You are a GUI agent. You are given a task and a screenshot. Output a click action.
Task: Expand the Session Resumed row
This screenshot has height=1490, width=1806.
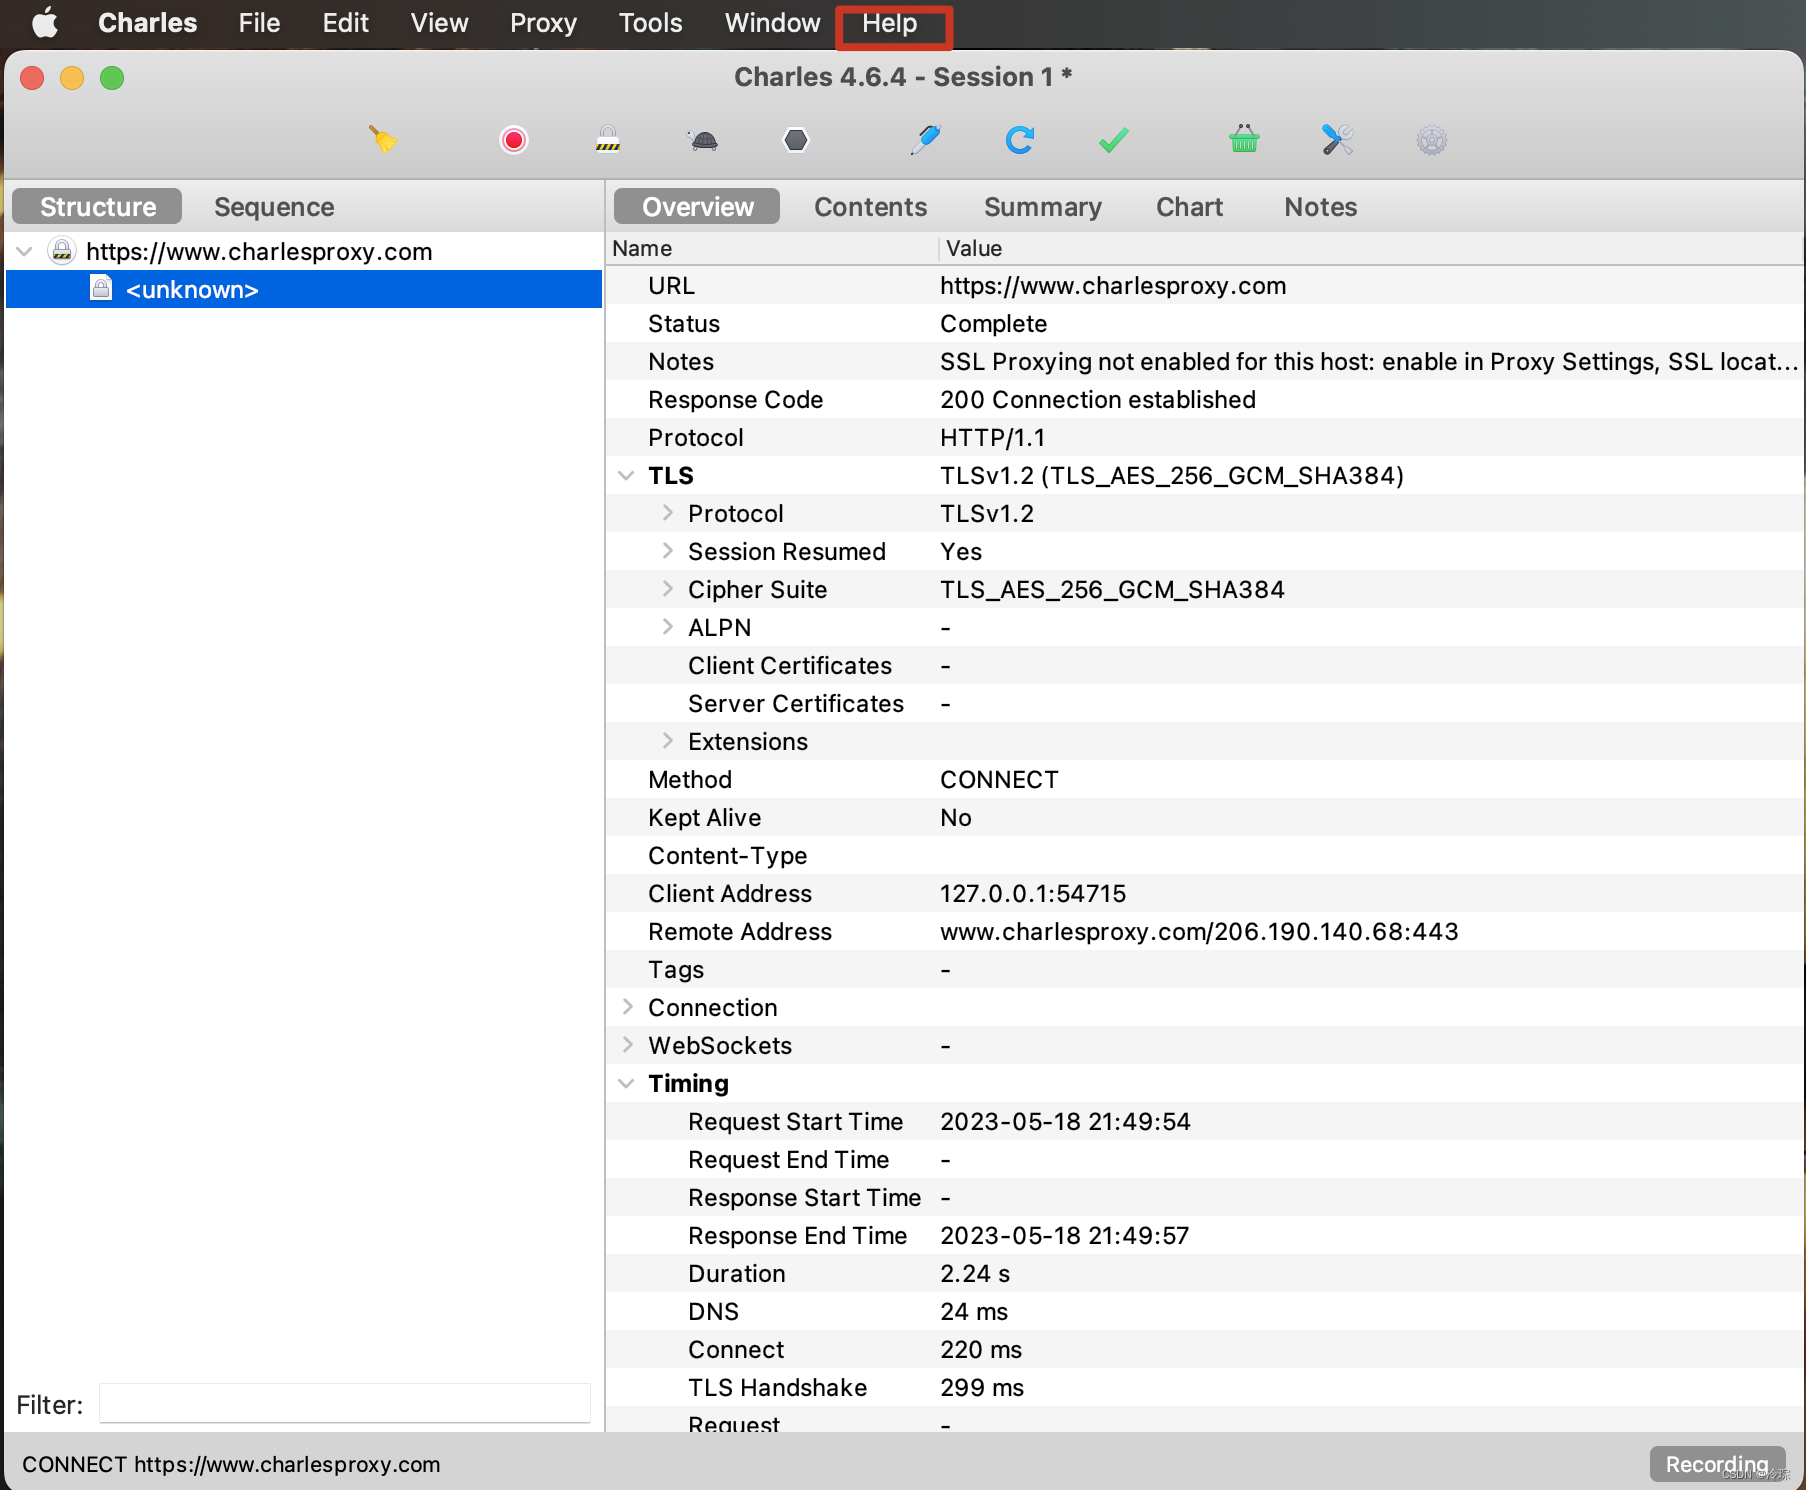click(667, 551)
